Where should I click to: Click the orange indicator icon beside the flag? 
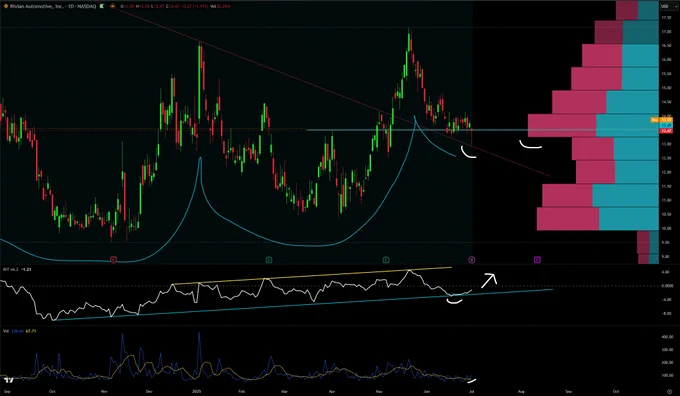(112, 7)
